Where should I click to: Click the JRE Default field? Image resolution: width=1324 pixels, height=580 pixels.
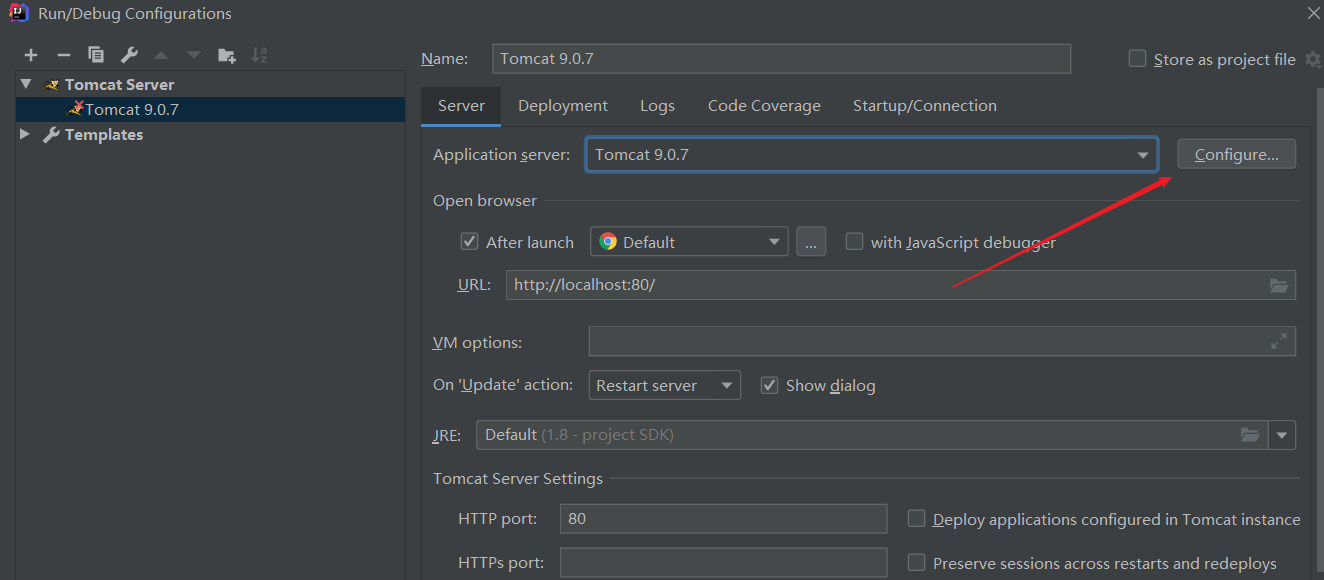click(x=873, y=435)
